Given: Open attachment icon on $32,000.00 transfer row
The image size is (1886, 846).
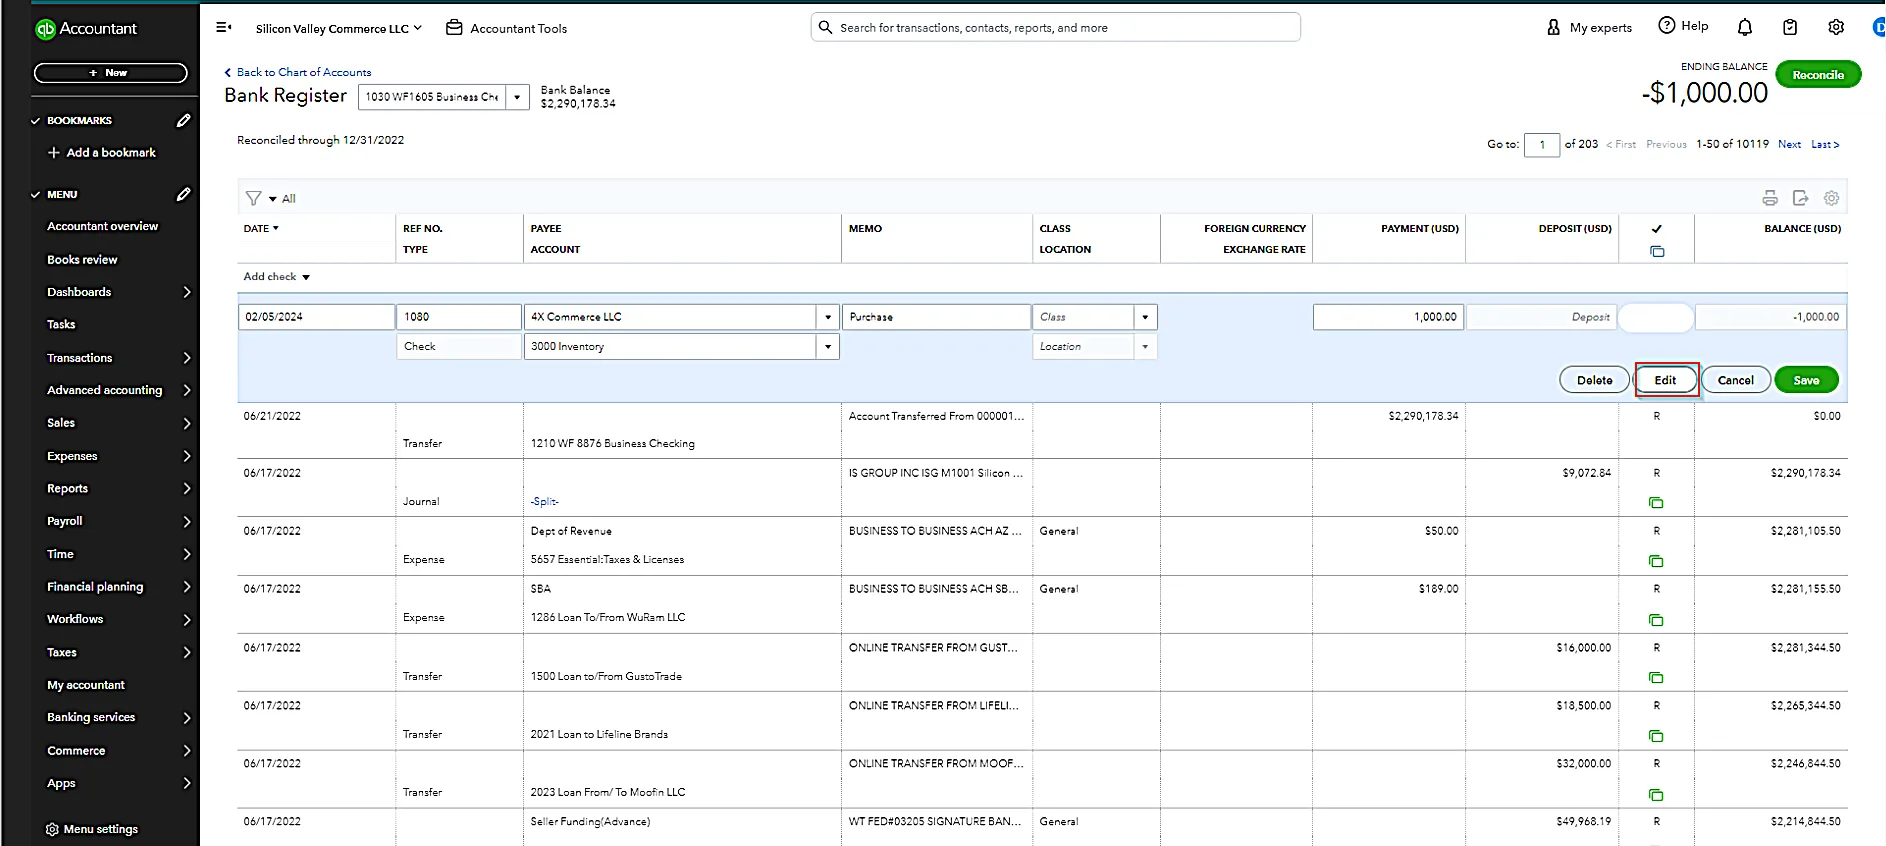Looking at the screenshot, I should click(1656, 795).
